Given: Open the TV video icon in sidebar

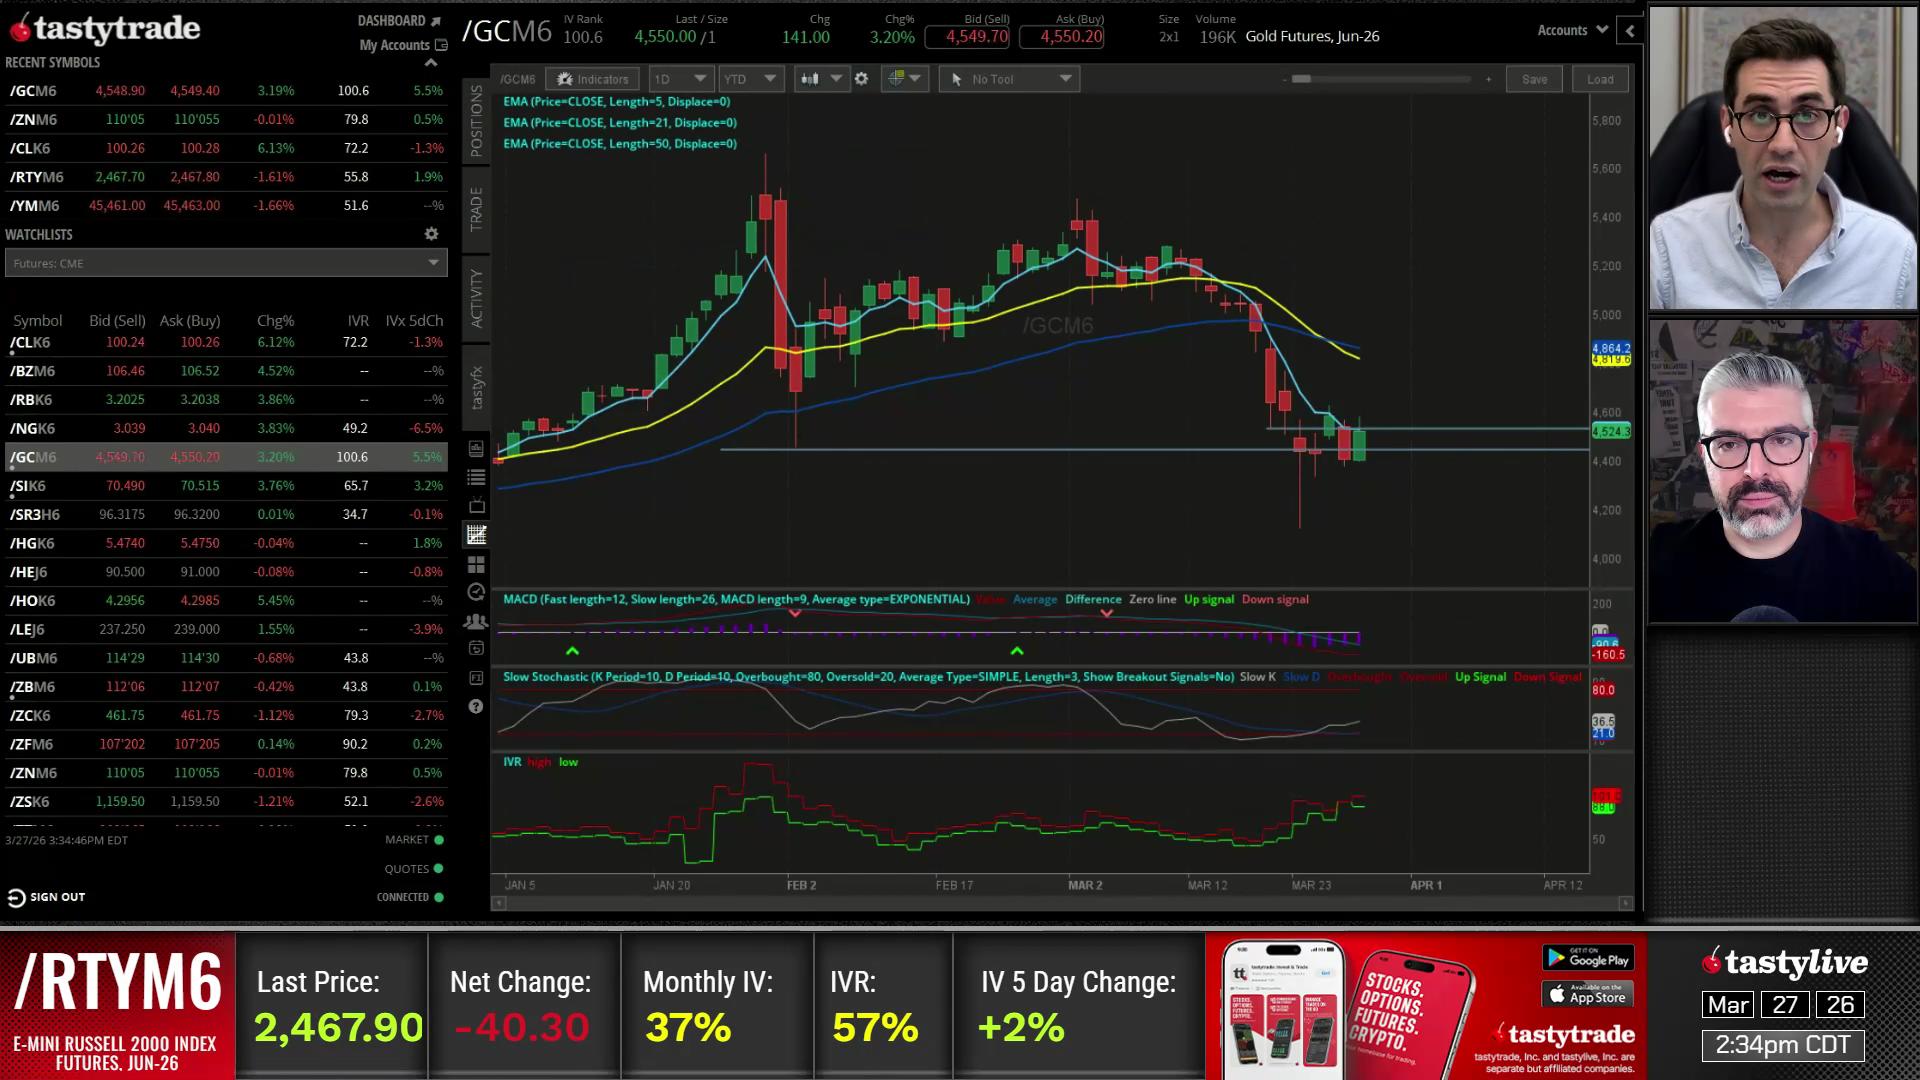Looking at the screenshot, I should [x=476, y=506].
